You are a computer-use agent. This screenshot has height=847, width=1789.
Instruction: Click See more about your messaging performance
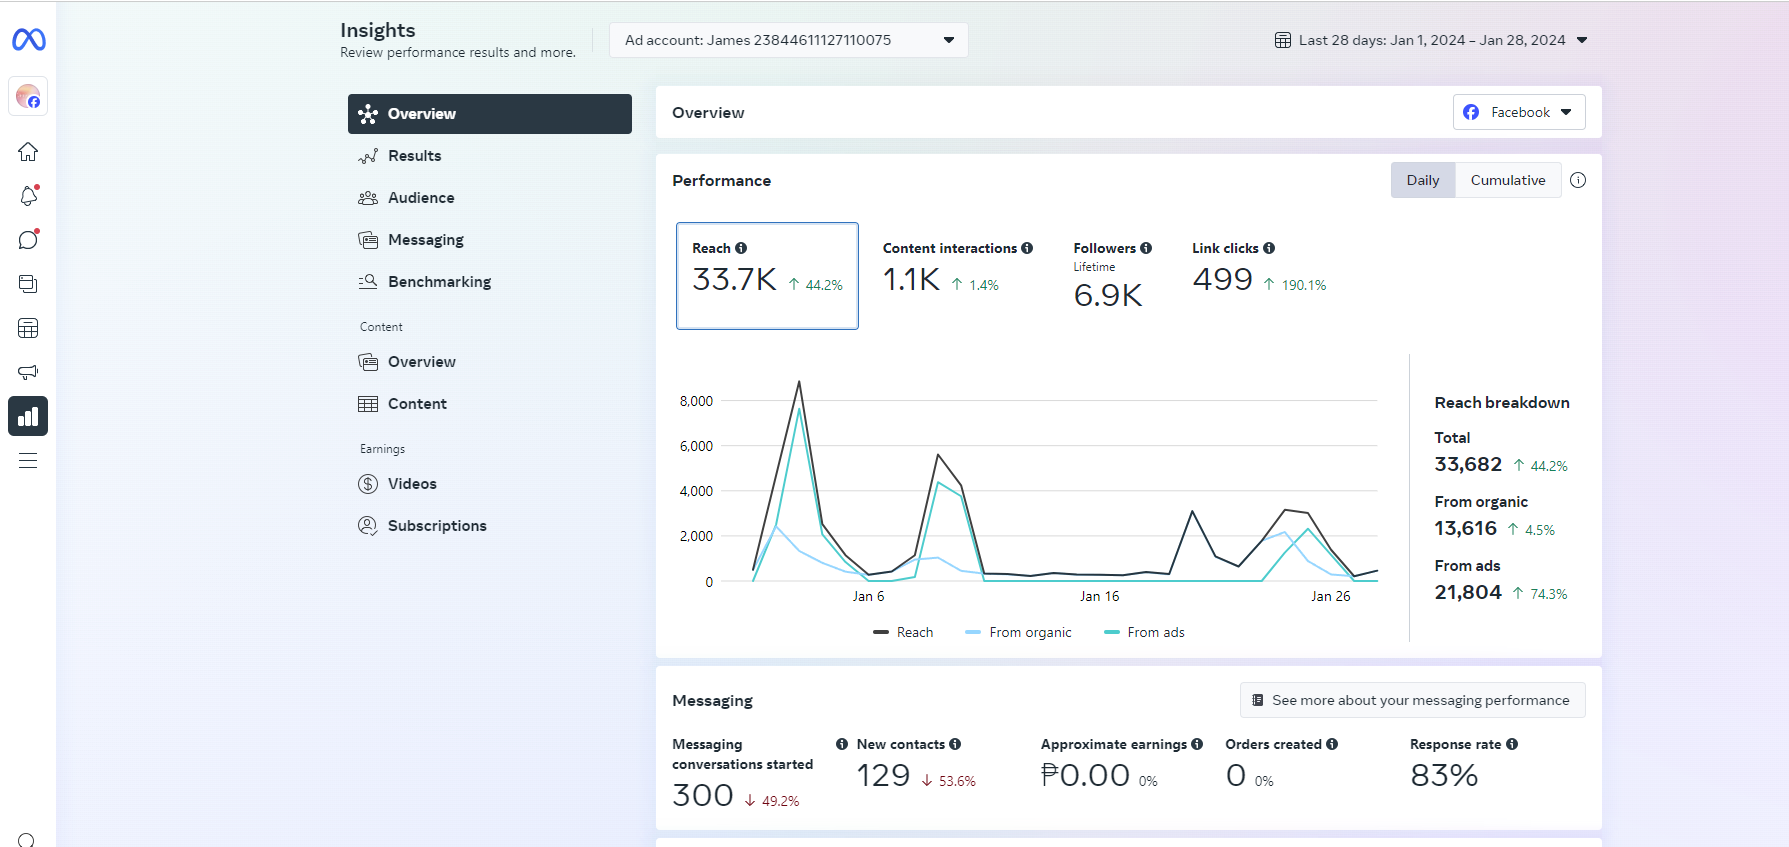1411,700
